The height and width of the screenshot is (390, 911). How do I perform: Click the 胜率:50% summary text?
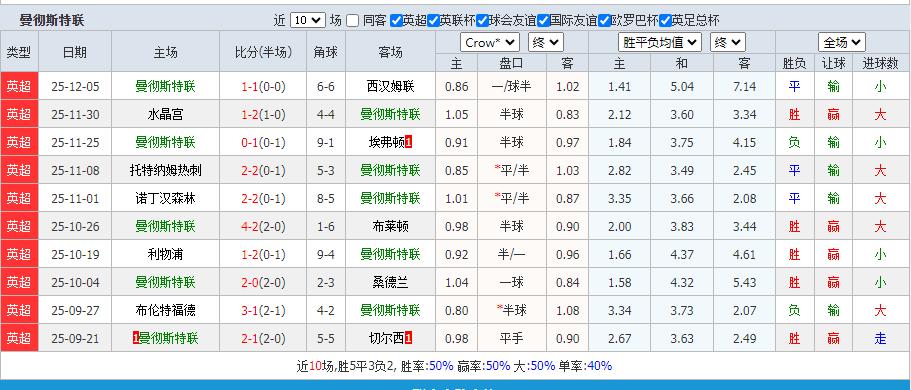coord(427,366)
